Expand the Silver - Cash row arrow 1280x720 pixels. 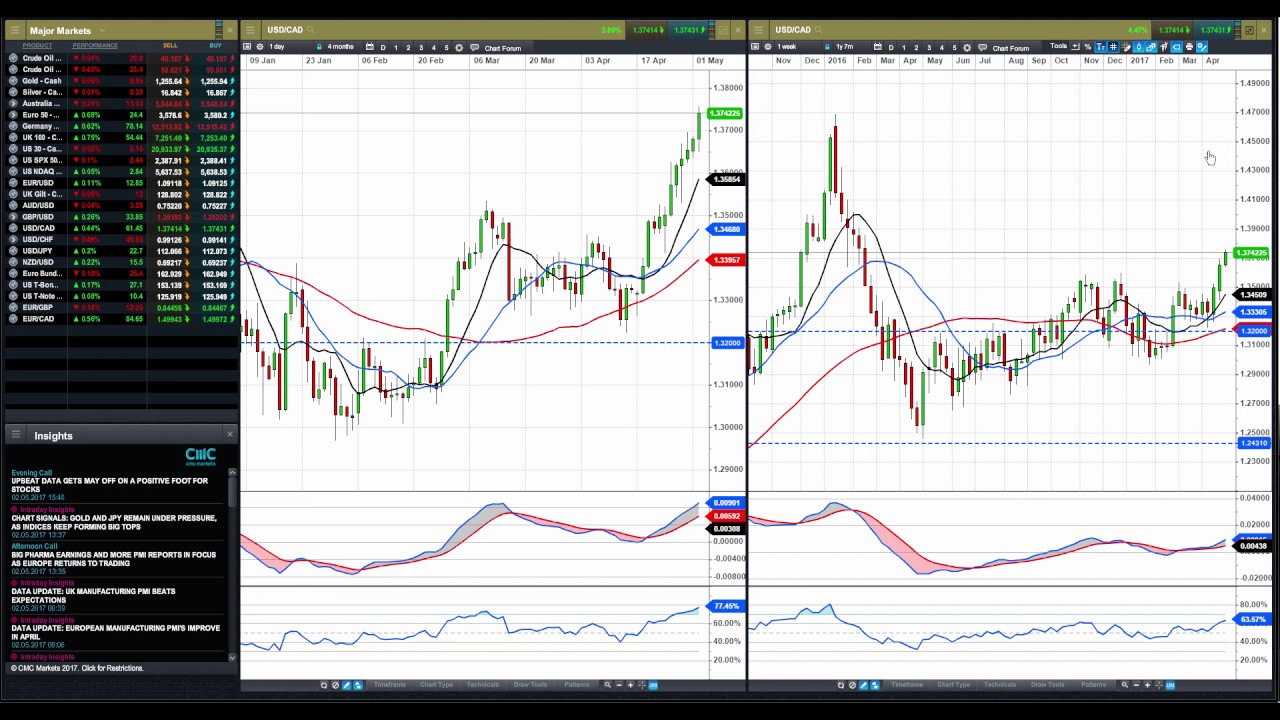[x=14, y=92]
